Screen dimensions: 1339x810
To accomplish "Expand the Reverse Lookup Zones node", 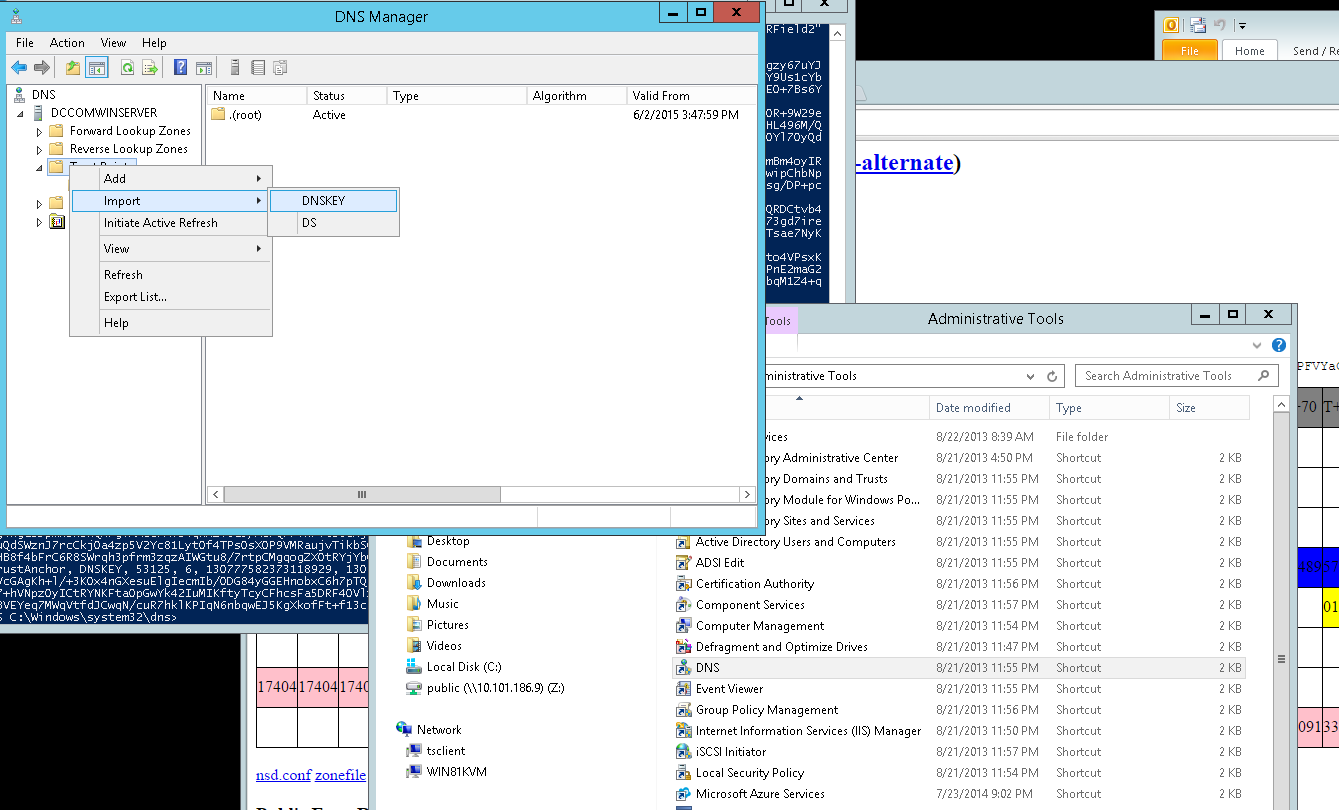I will coord(39,149).
